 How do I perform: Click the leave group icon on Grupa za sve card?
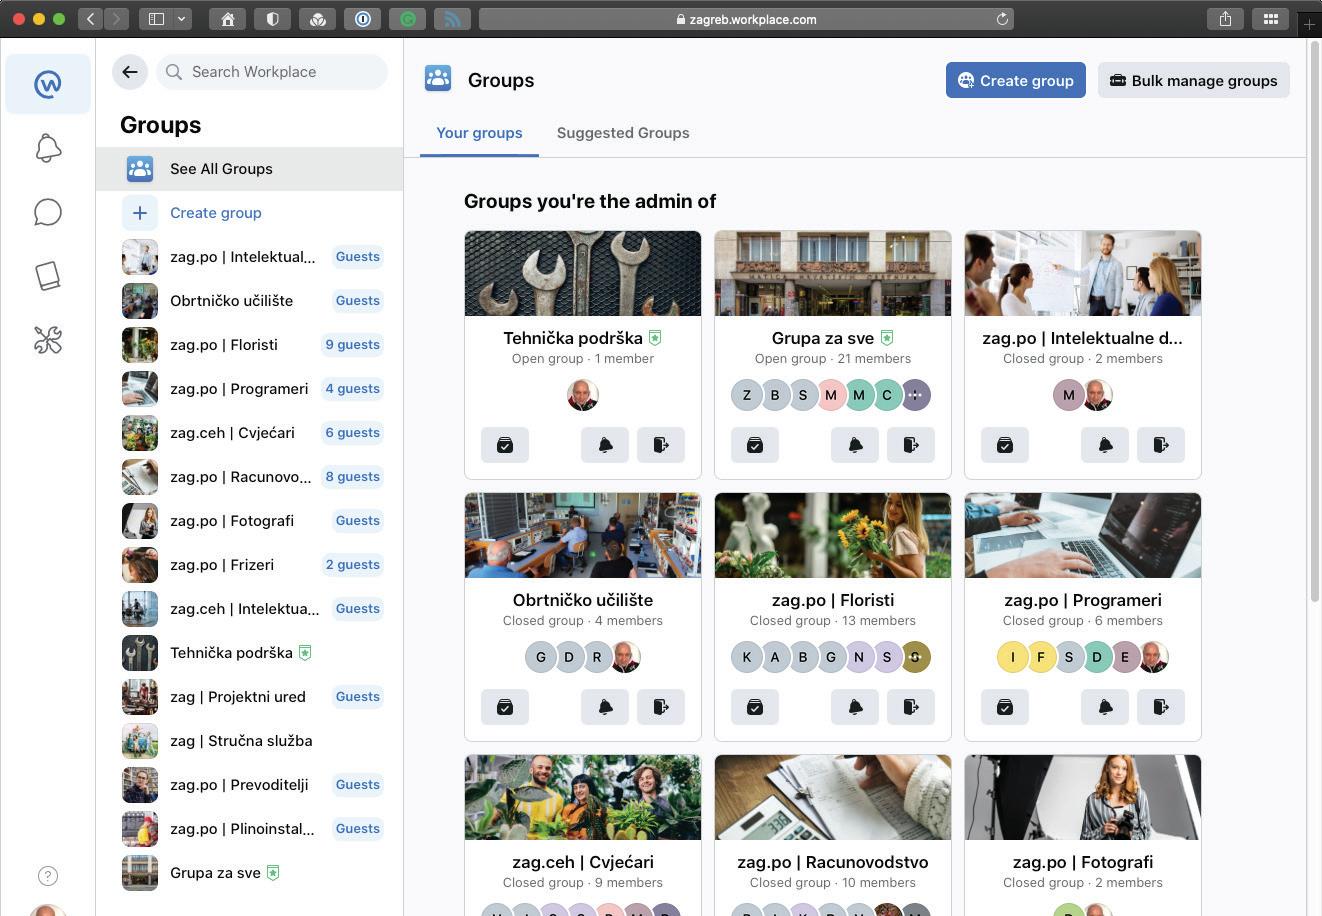911,445
